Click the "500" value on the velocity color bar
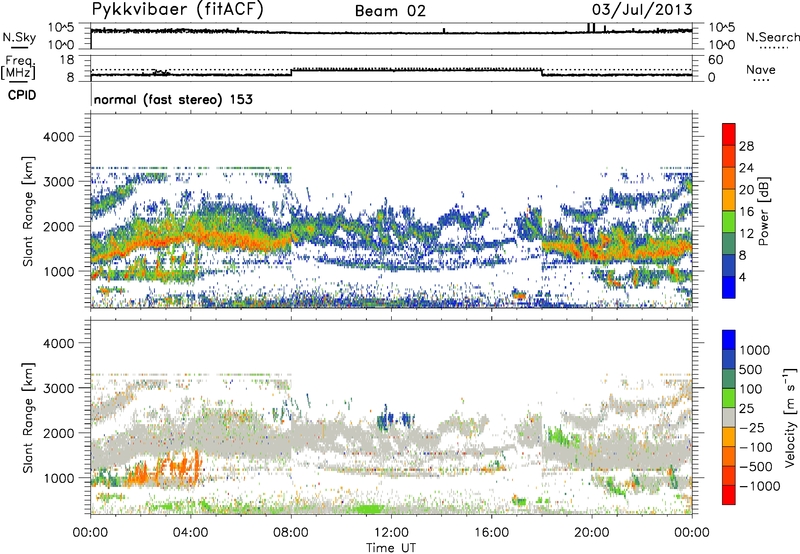 coord(751,370)
